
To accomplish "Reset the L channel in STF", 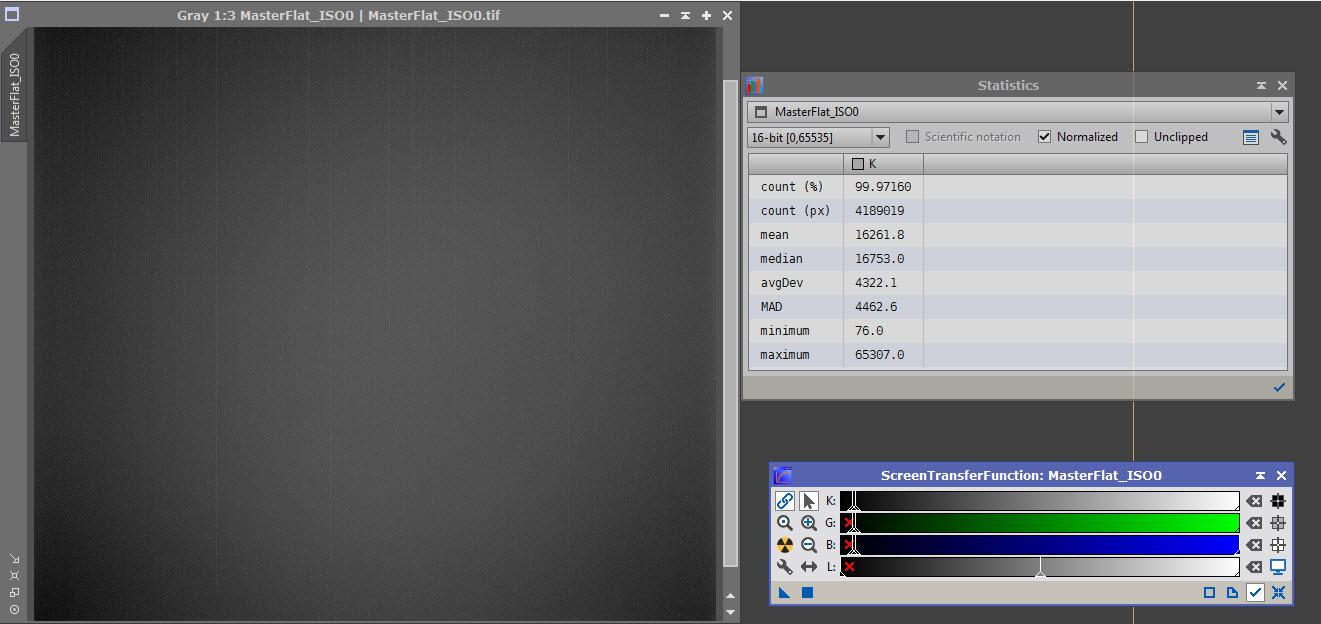I will coord(1254,567).
